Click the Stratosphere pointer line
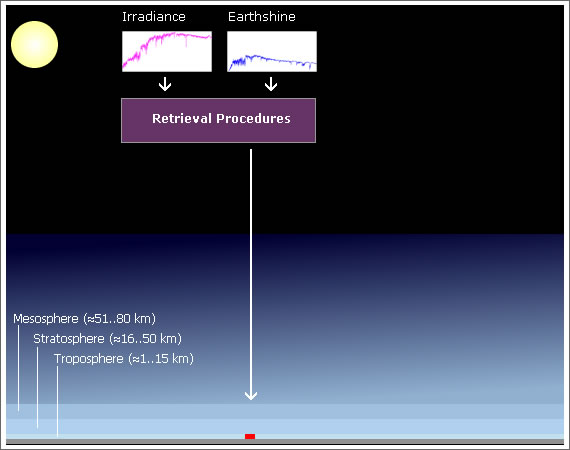 [37, 387]
